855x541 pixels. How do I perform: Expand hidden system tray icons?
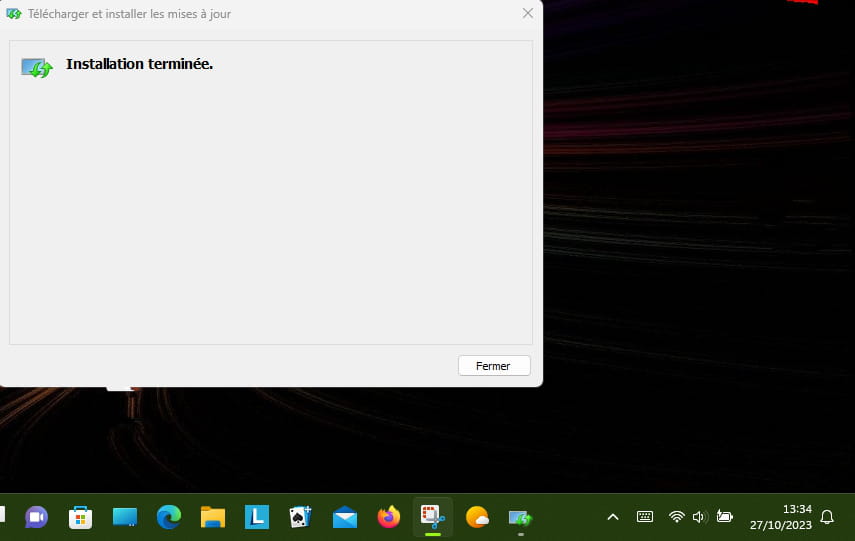613,516
